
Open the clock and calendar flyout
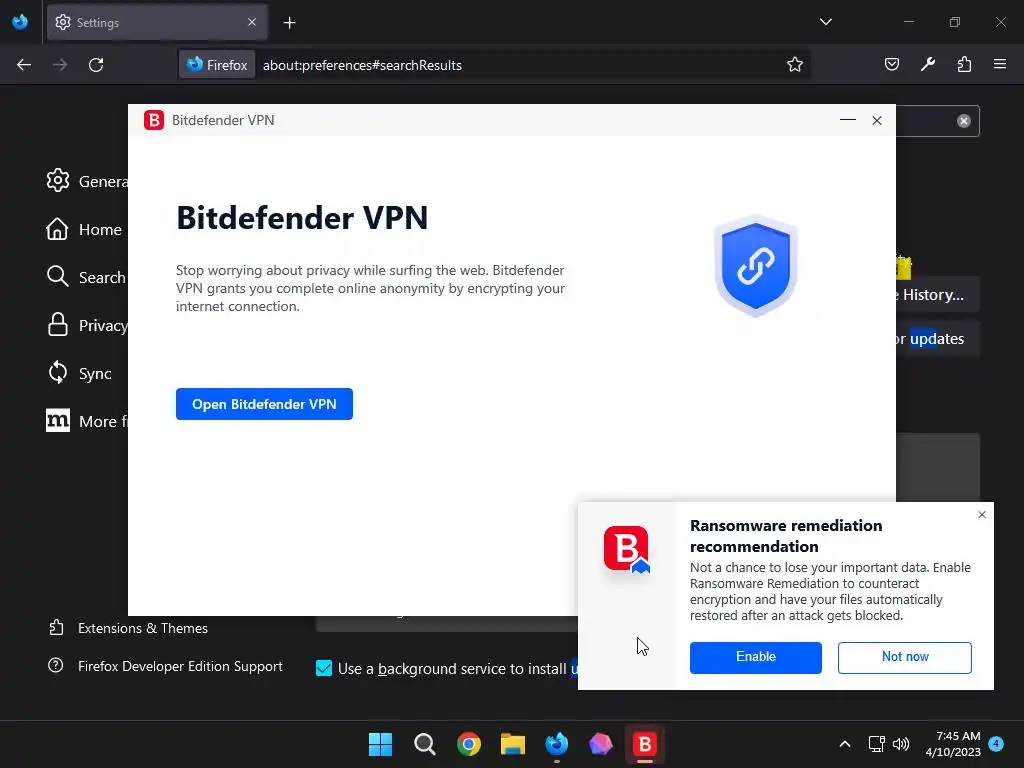click(953, 744)
